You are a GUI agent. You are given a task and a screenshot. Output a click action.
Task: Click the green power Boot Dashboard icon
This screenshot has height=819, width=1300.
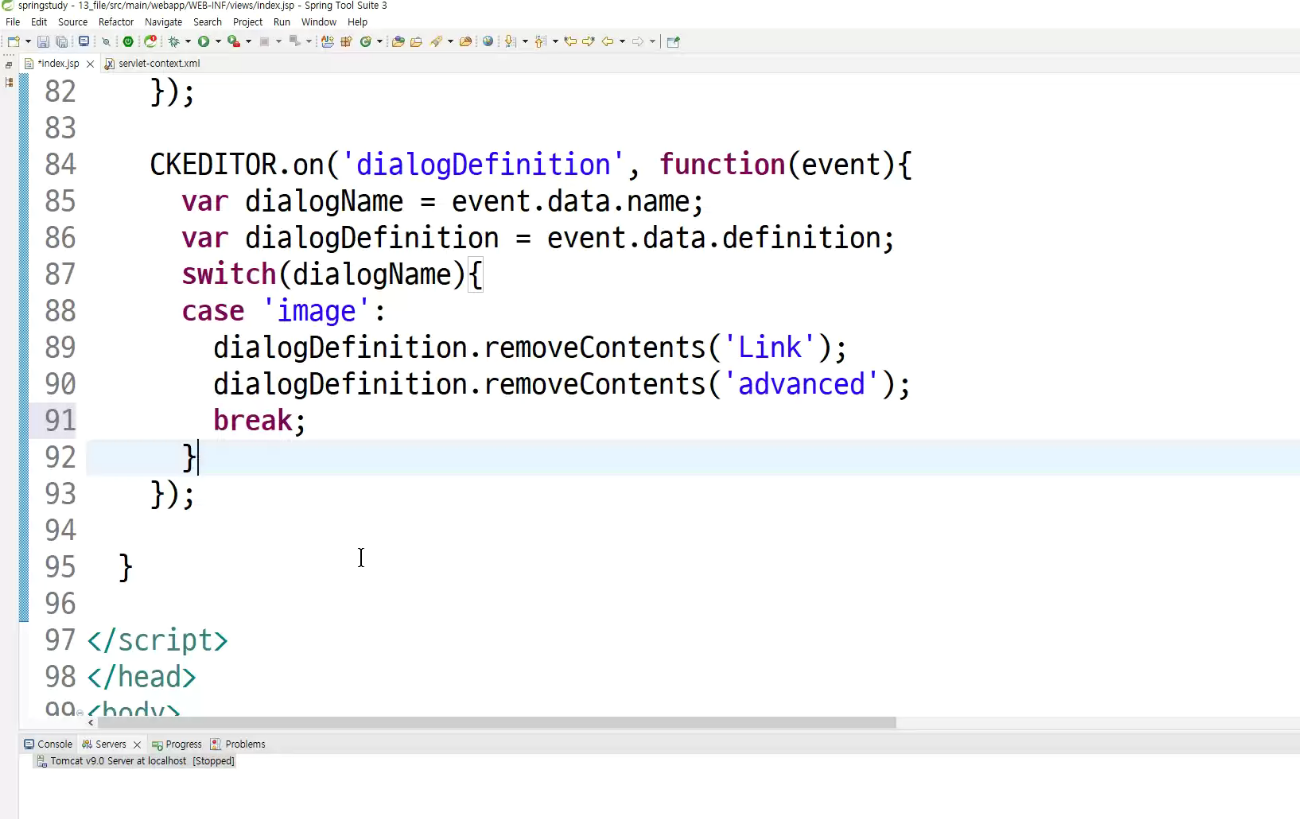tap(128, 42)
